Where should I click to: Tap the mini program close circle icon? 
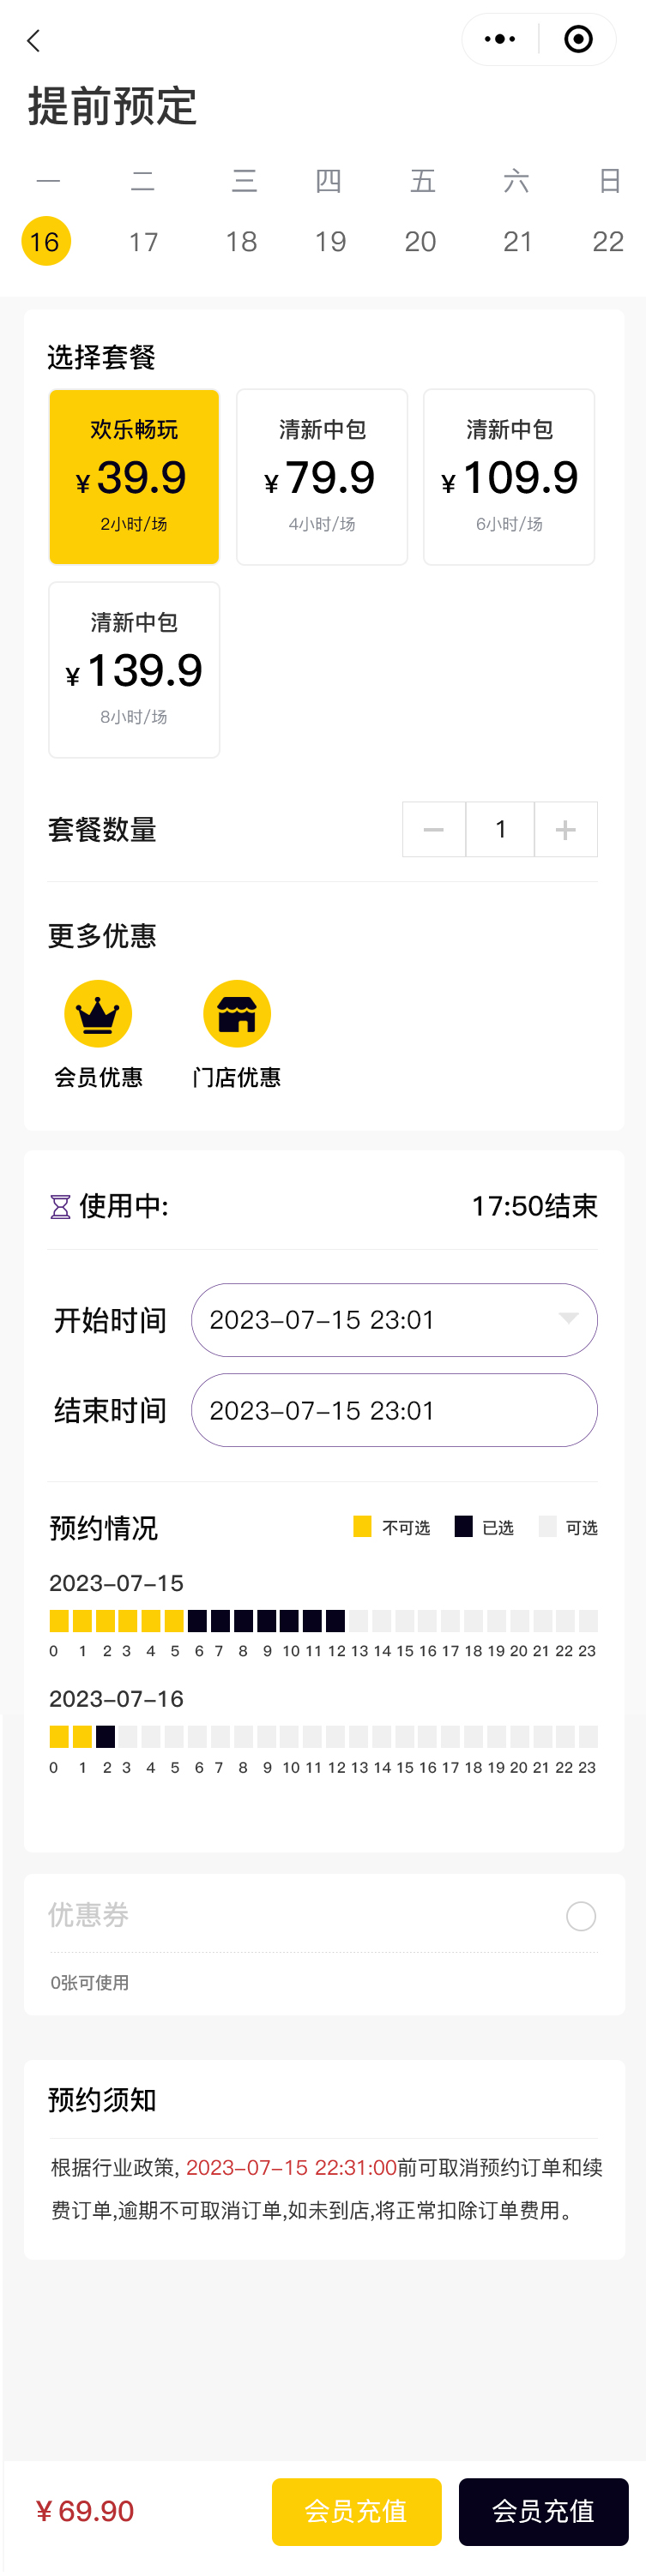[x=578, y=40]
